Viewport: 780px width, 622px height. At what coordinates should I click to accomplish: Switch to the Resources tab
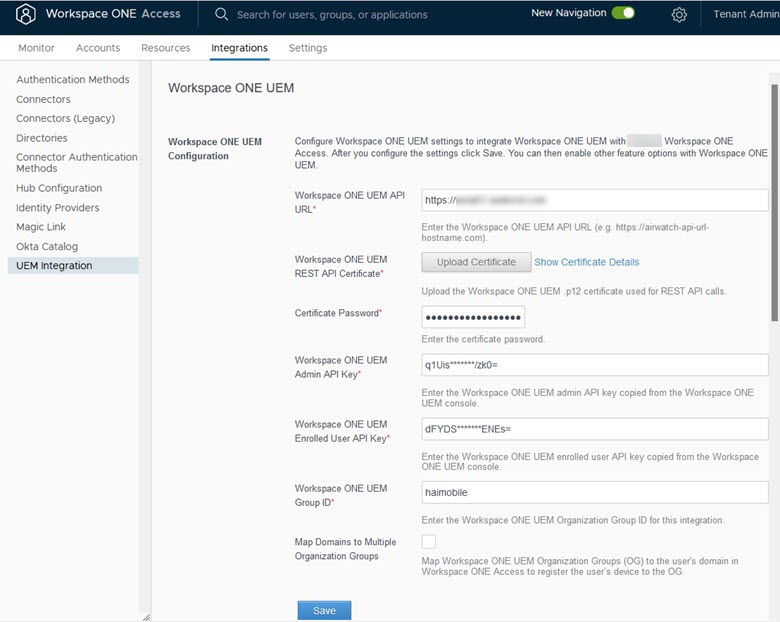pyautogui.click(x=166, y=48)
